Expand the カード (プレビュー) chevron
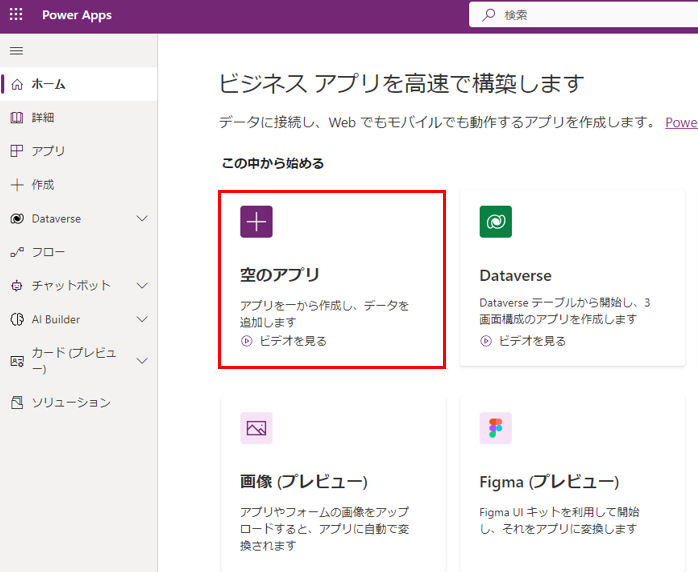The height and width of the screenshot is (572, 698). point(142,361)
